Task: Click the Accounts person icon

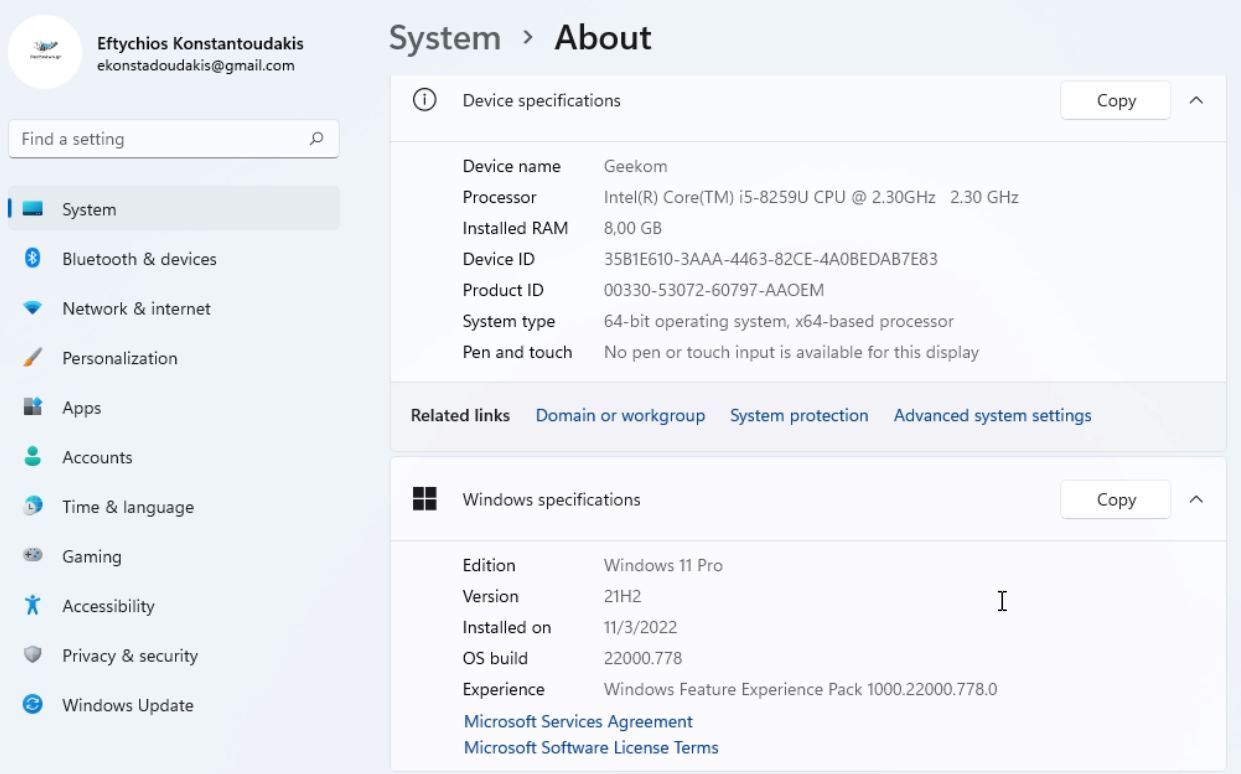Action: [32, 457]
